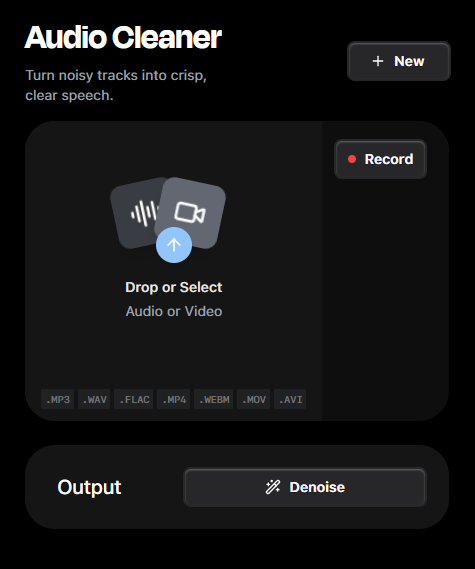Click the red record dot icon
This screenshot has width=475, height=569.
pos(352,159)
